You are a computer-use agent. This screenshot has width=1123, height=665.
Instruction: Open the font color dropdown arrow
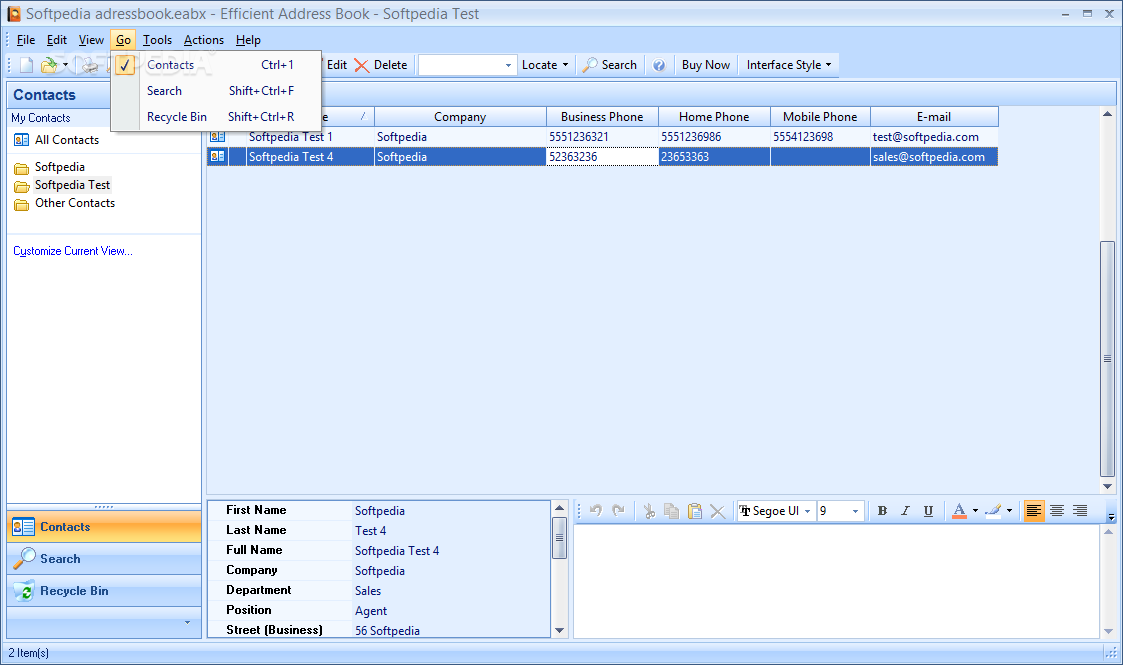tap(975, 511)
